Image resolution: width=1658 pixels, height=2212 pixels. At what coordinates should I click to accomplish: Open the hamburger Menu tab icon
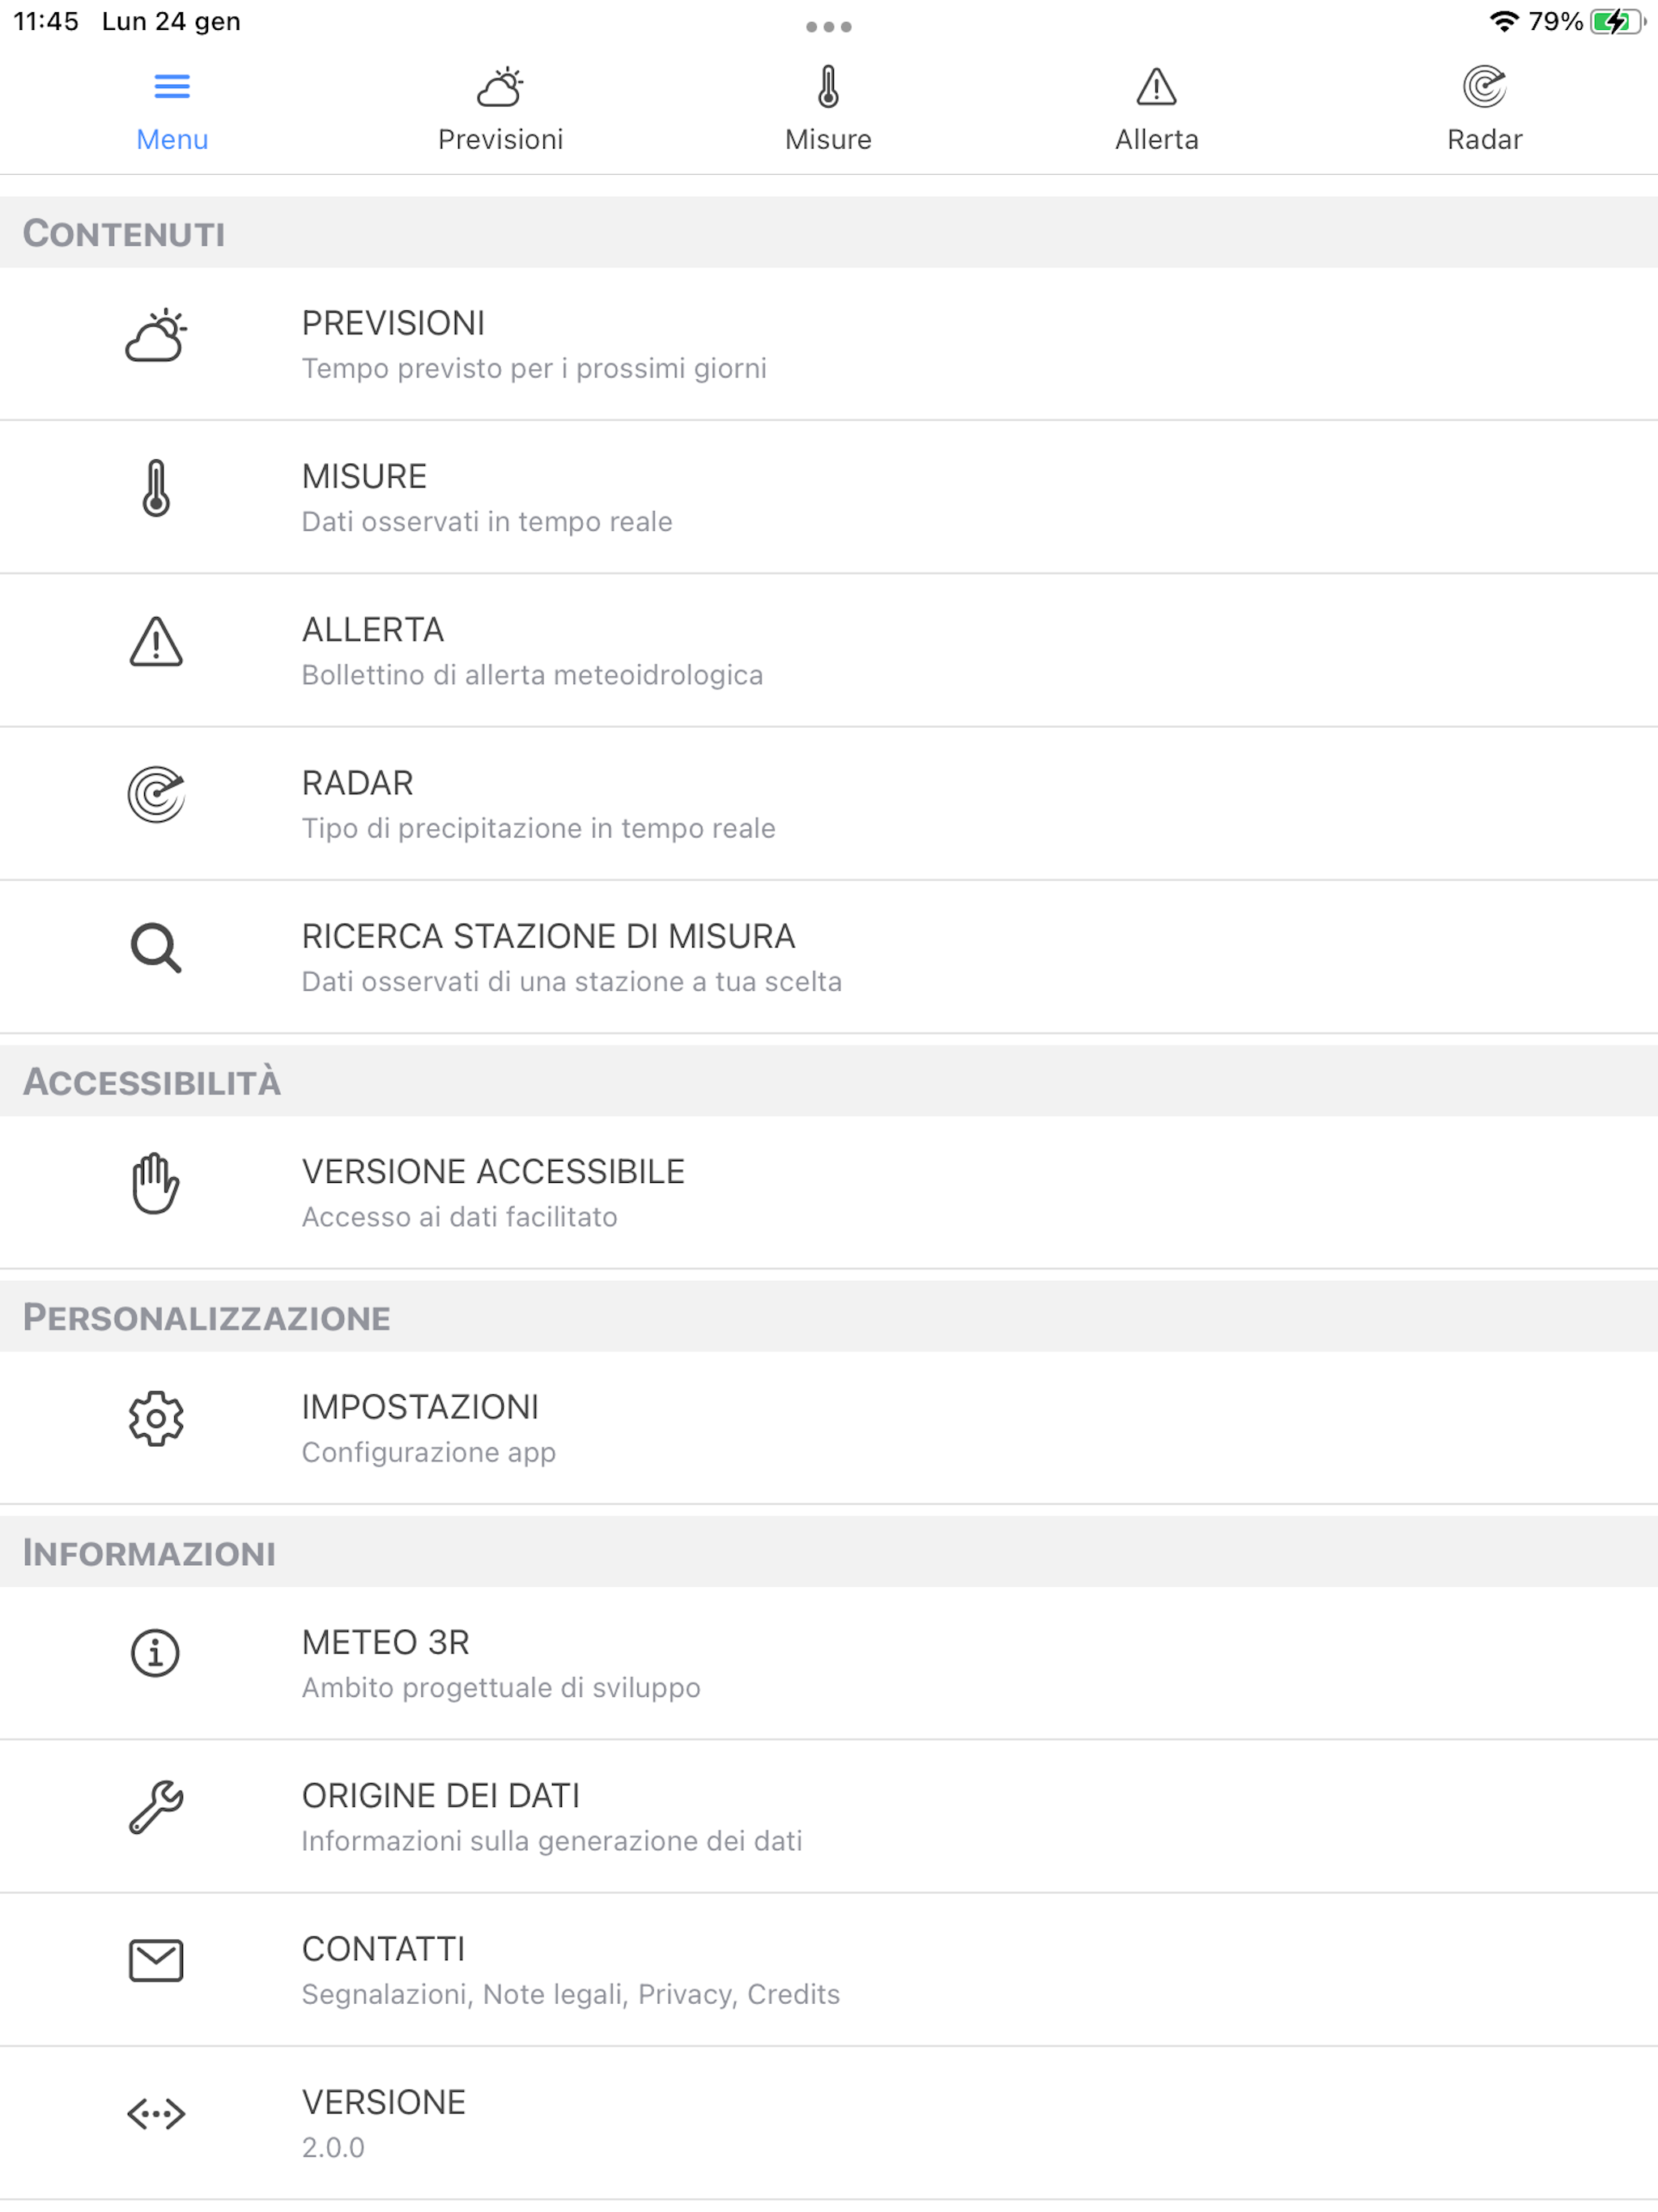pyautogui.click(x=172, y=87)
